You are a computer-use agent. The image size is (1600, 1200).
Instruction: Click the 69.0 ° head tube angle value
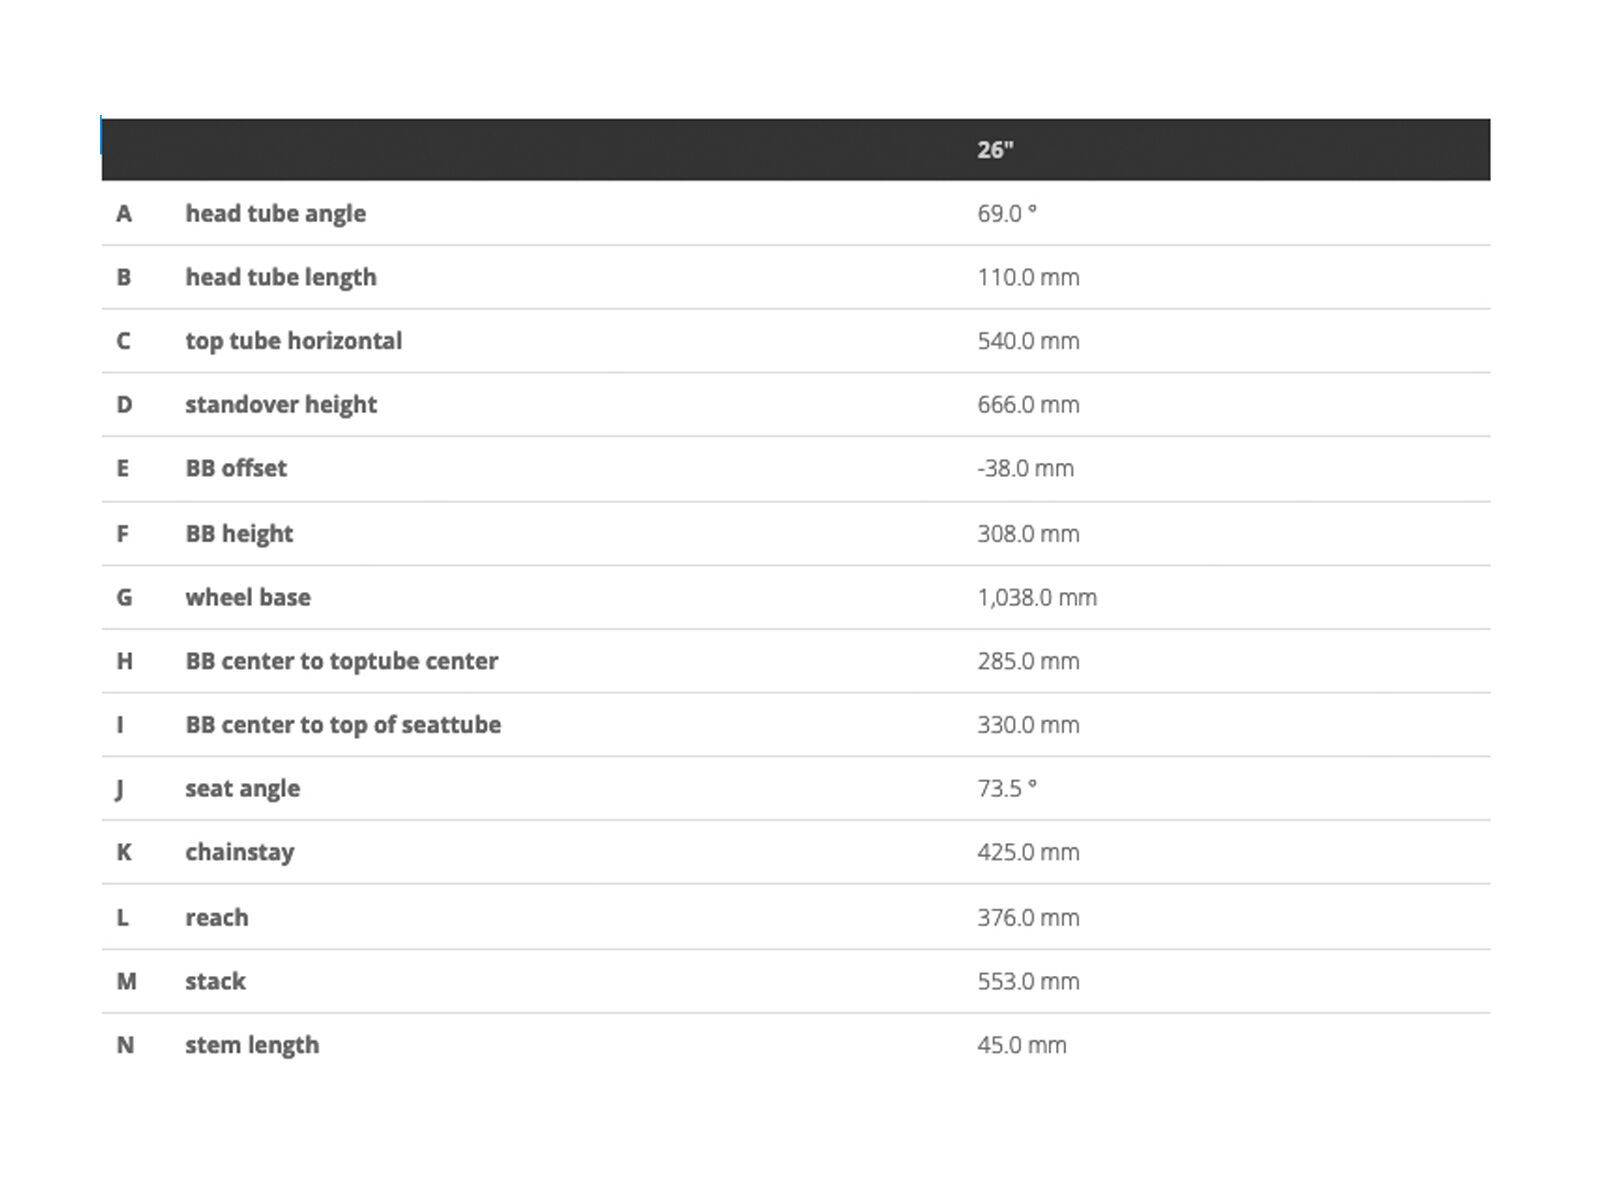[x=1006, y=214]
